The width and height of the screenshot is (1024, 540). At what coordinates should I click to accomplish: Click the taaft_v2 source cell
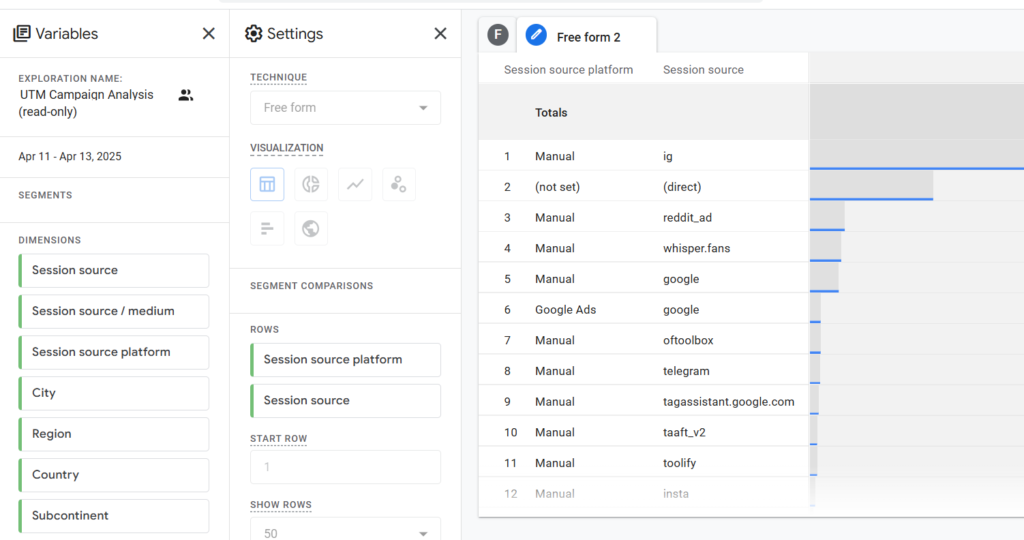(684, 432)
